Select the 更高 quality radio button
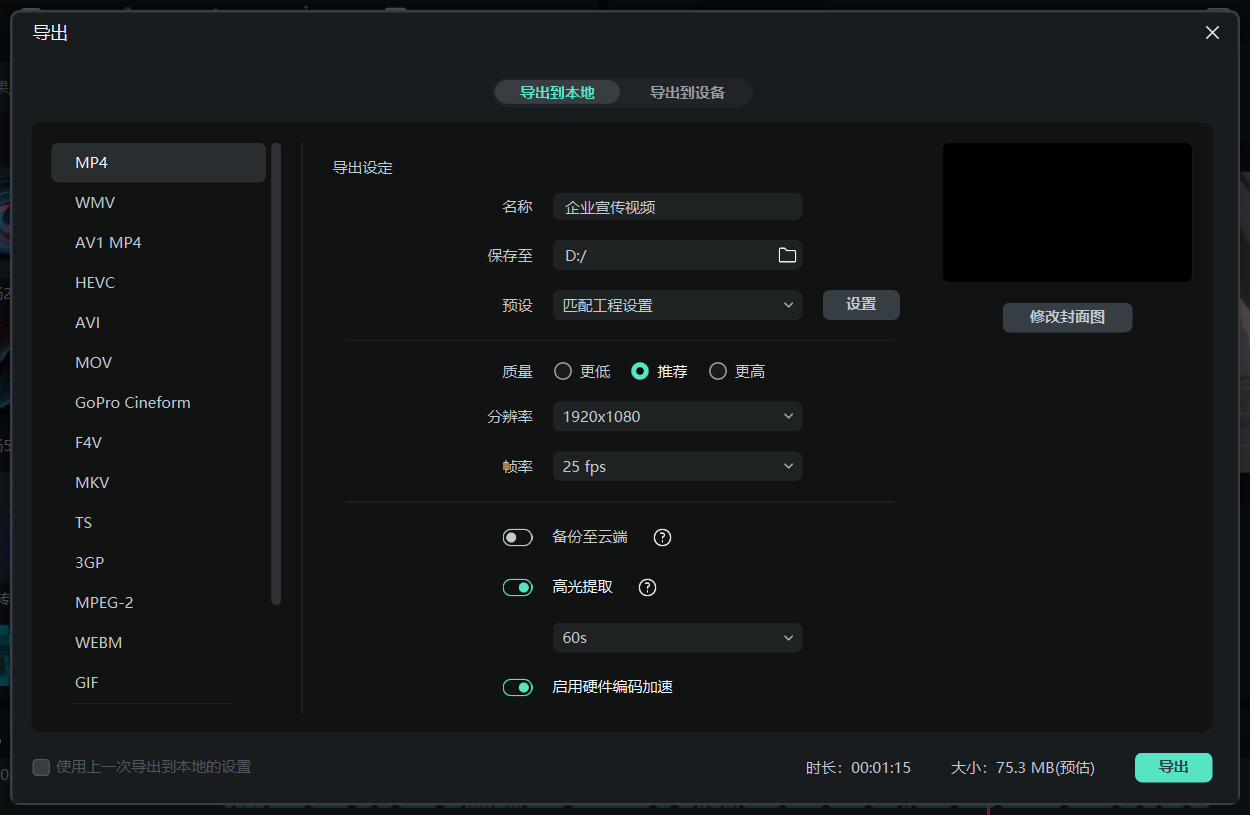Screen dimensions: 1250x815 (x=717, y=370)
